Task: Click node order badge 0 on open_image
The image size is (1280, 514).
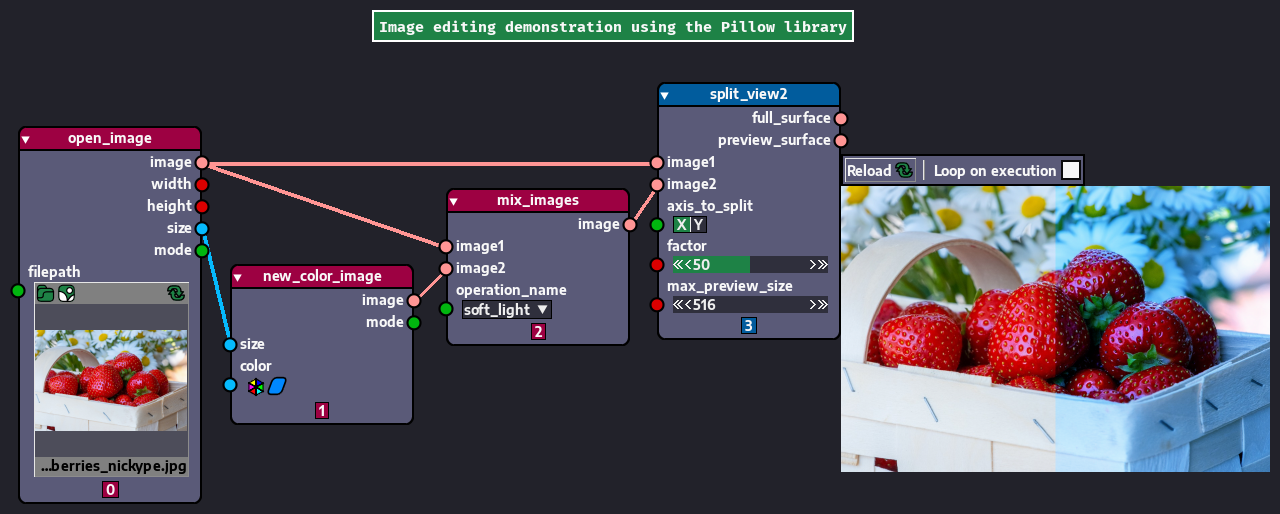Action: [x=110, y=490]
